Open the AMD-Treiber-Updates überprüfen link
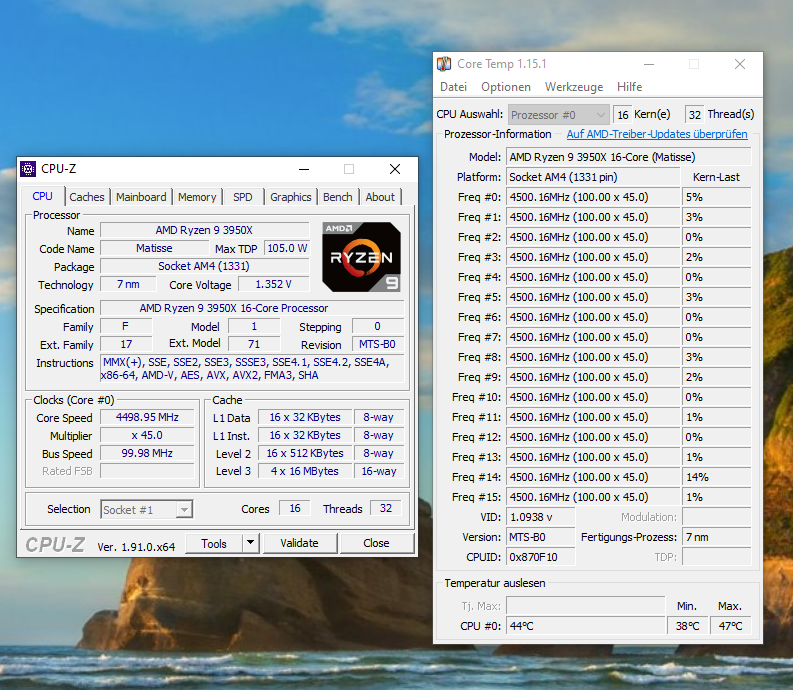 (x=657, y=134)
